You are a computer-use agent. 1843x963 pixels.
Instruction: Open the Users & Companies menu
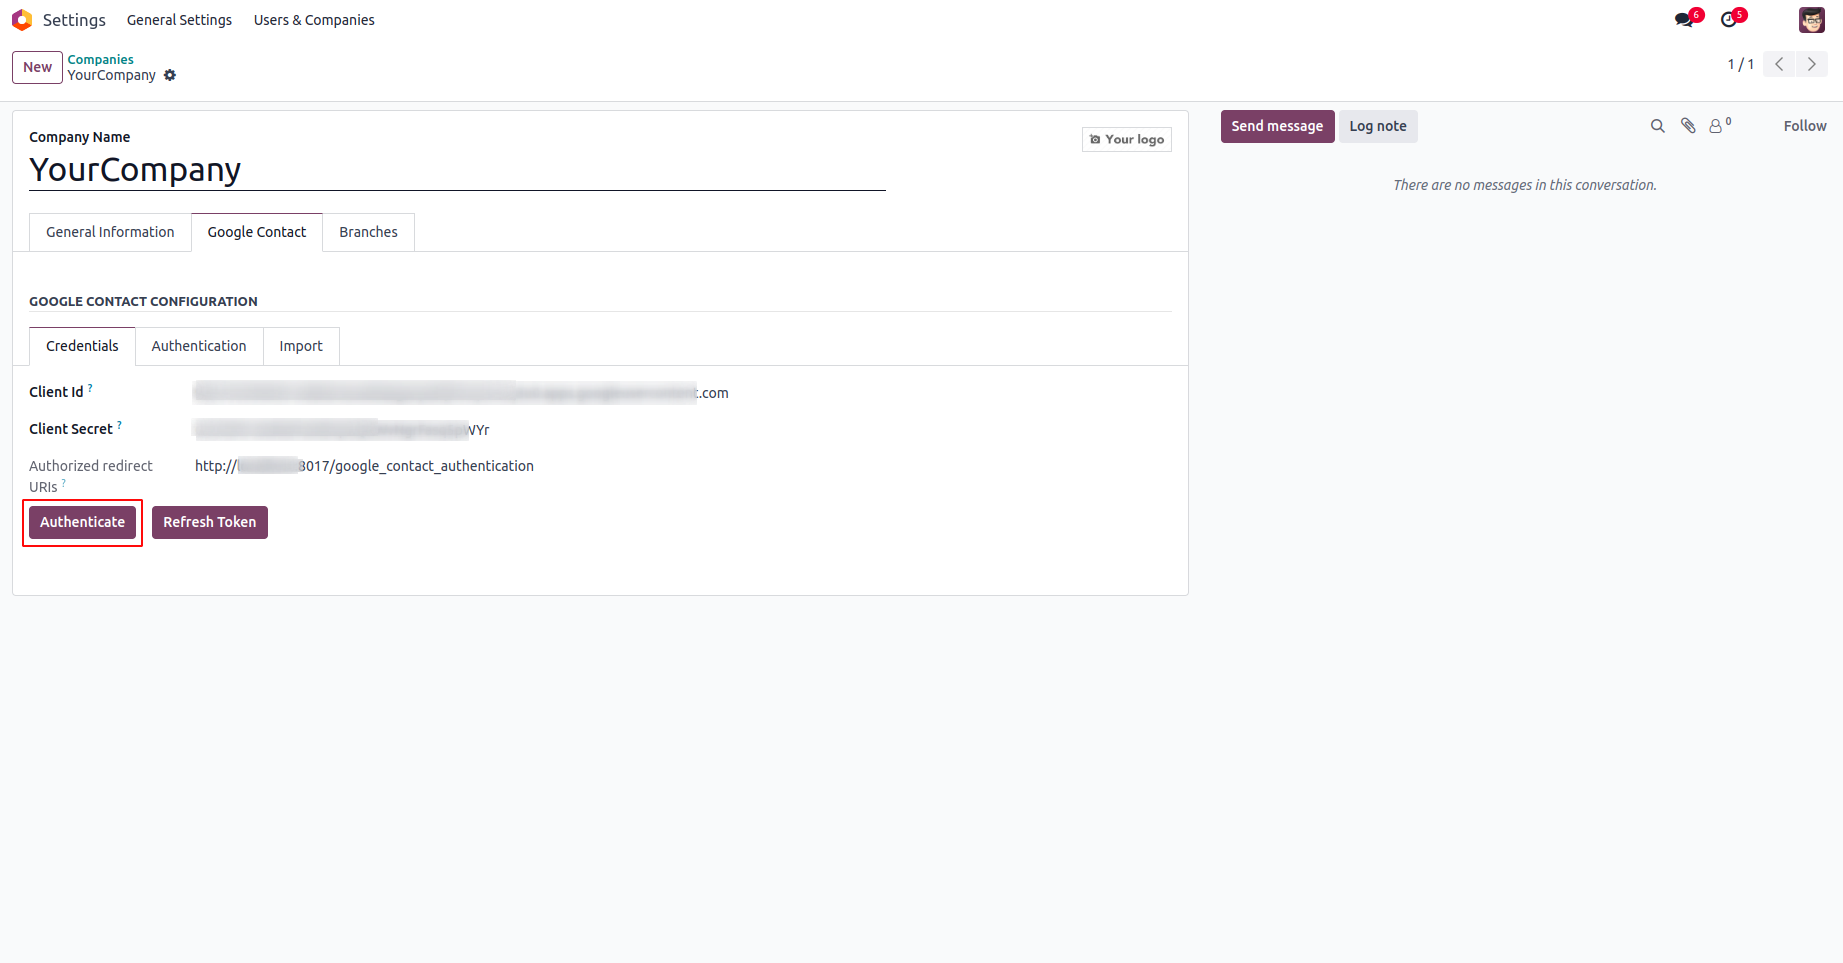pyautogui.click(x=314, y=20)
